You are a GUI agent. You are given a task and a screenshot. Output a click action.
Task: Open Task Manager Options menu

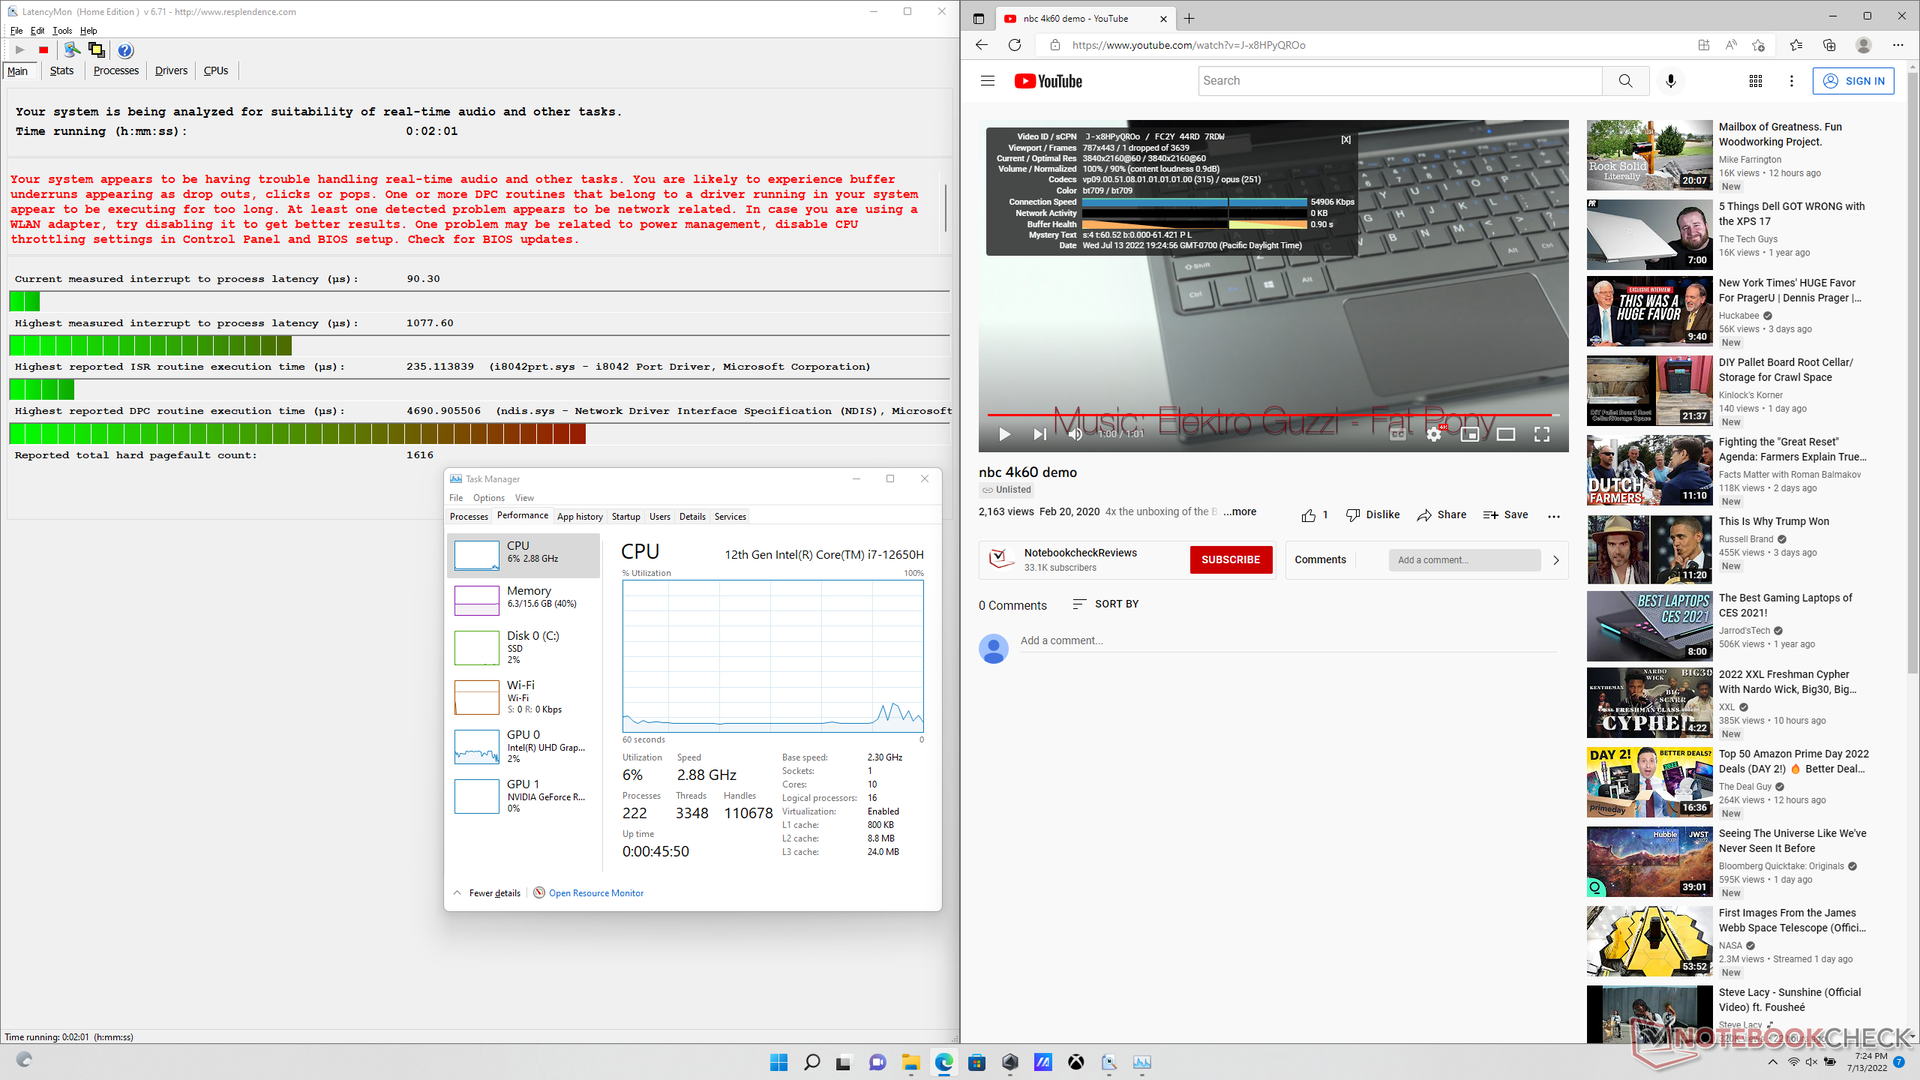pos(489,498)
